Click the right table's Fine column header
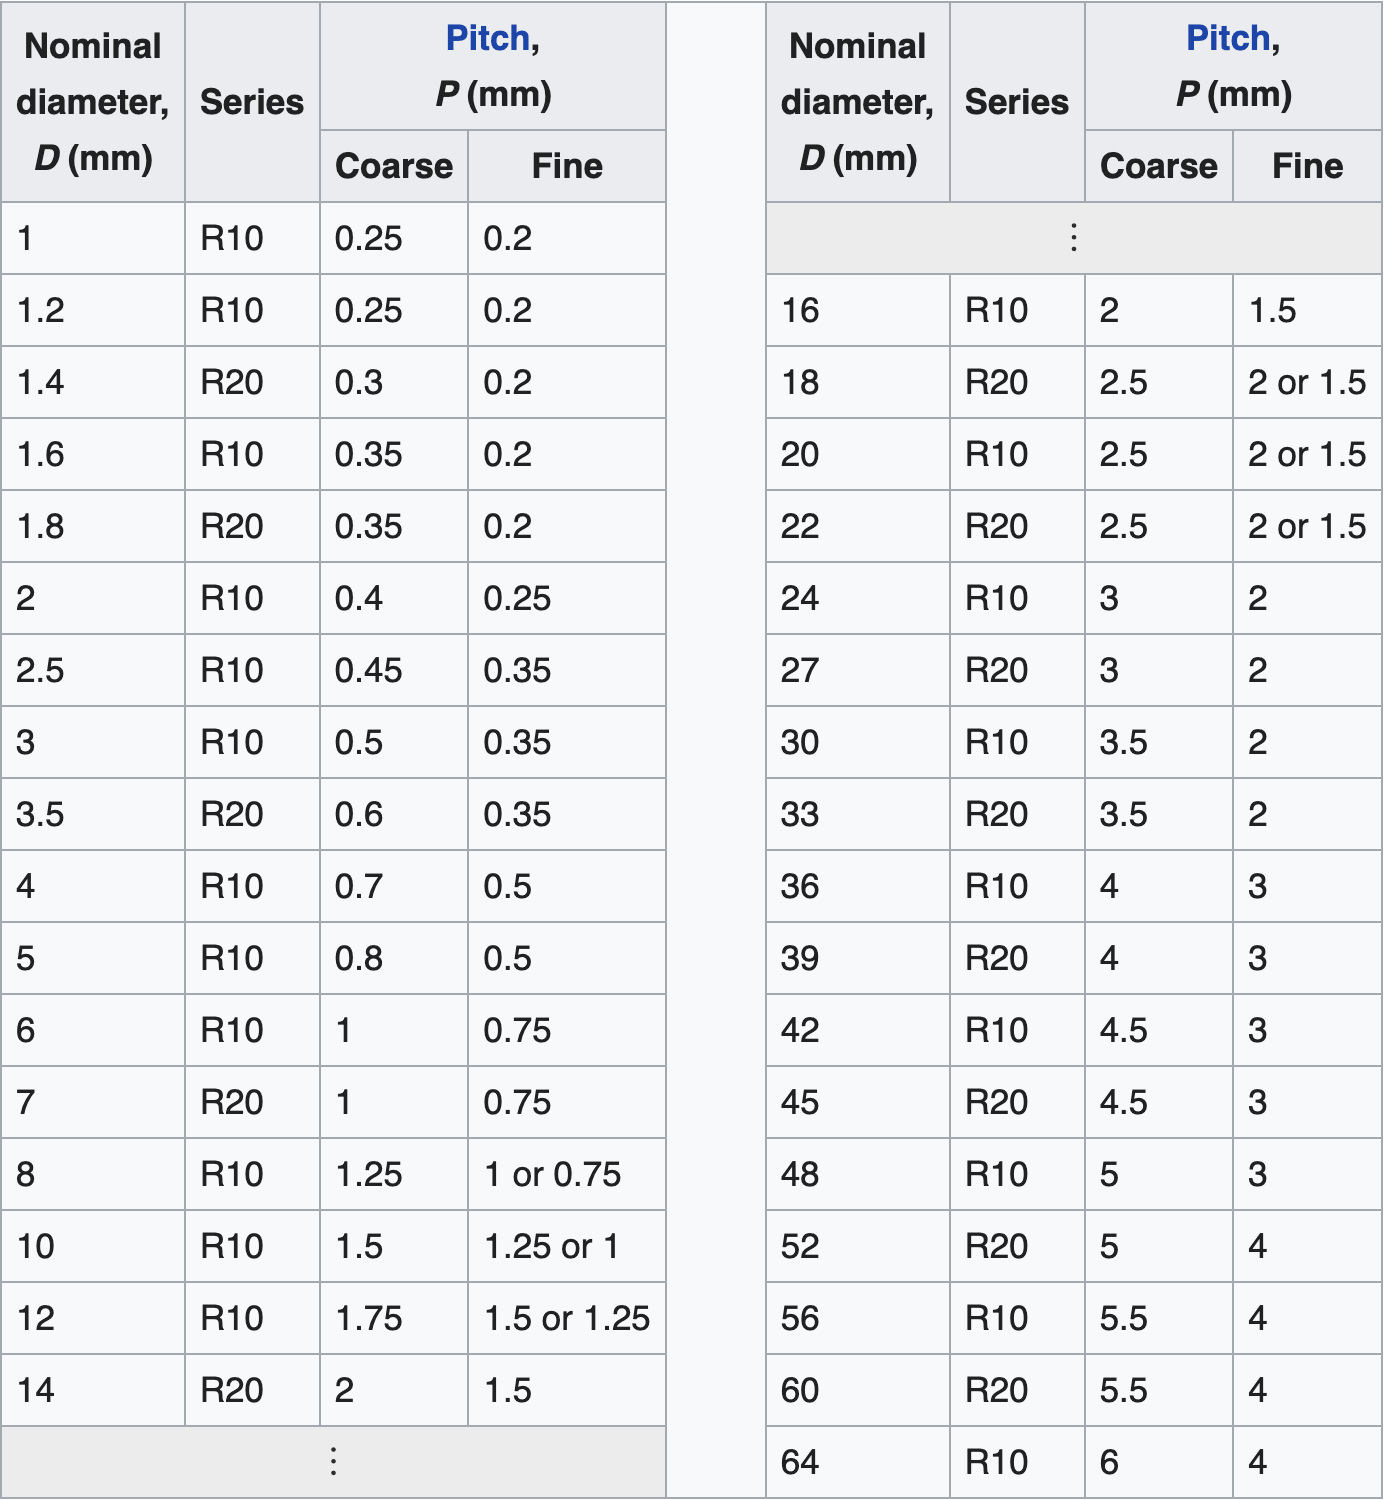Screen dimensions: 1386x1500 [1307, 166]
